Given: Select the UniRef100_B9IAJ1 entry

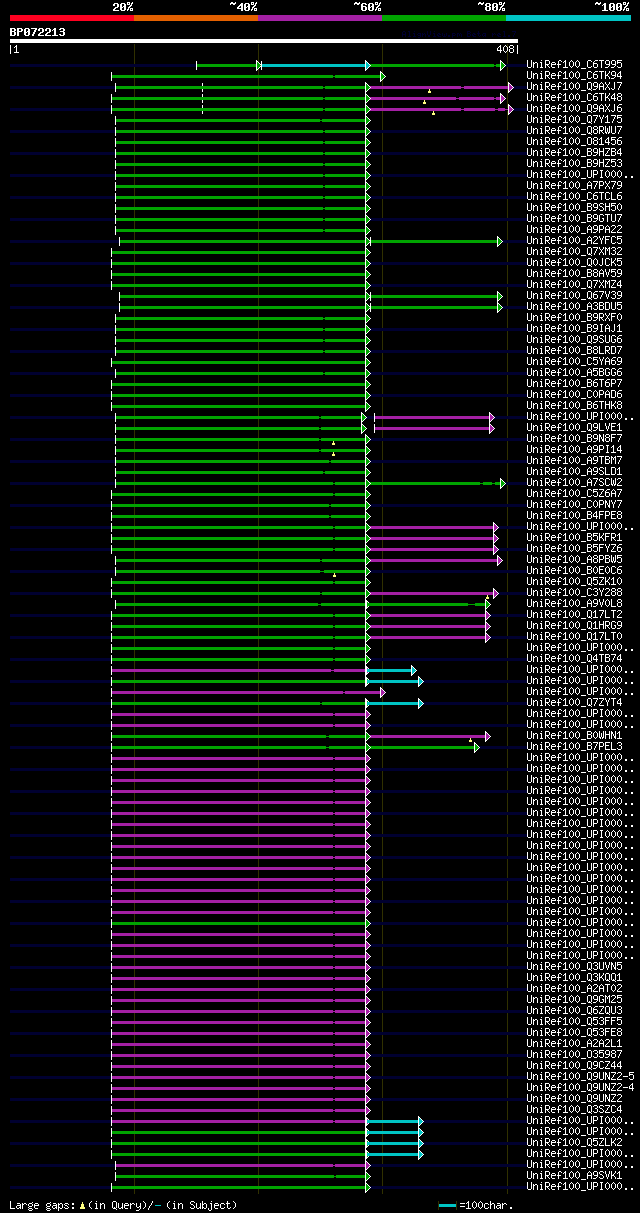Looking at the screenshot, I should [x=574, y=328].
